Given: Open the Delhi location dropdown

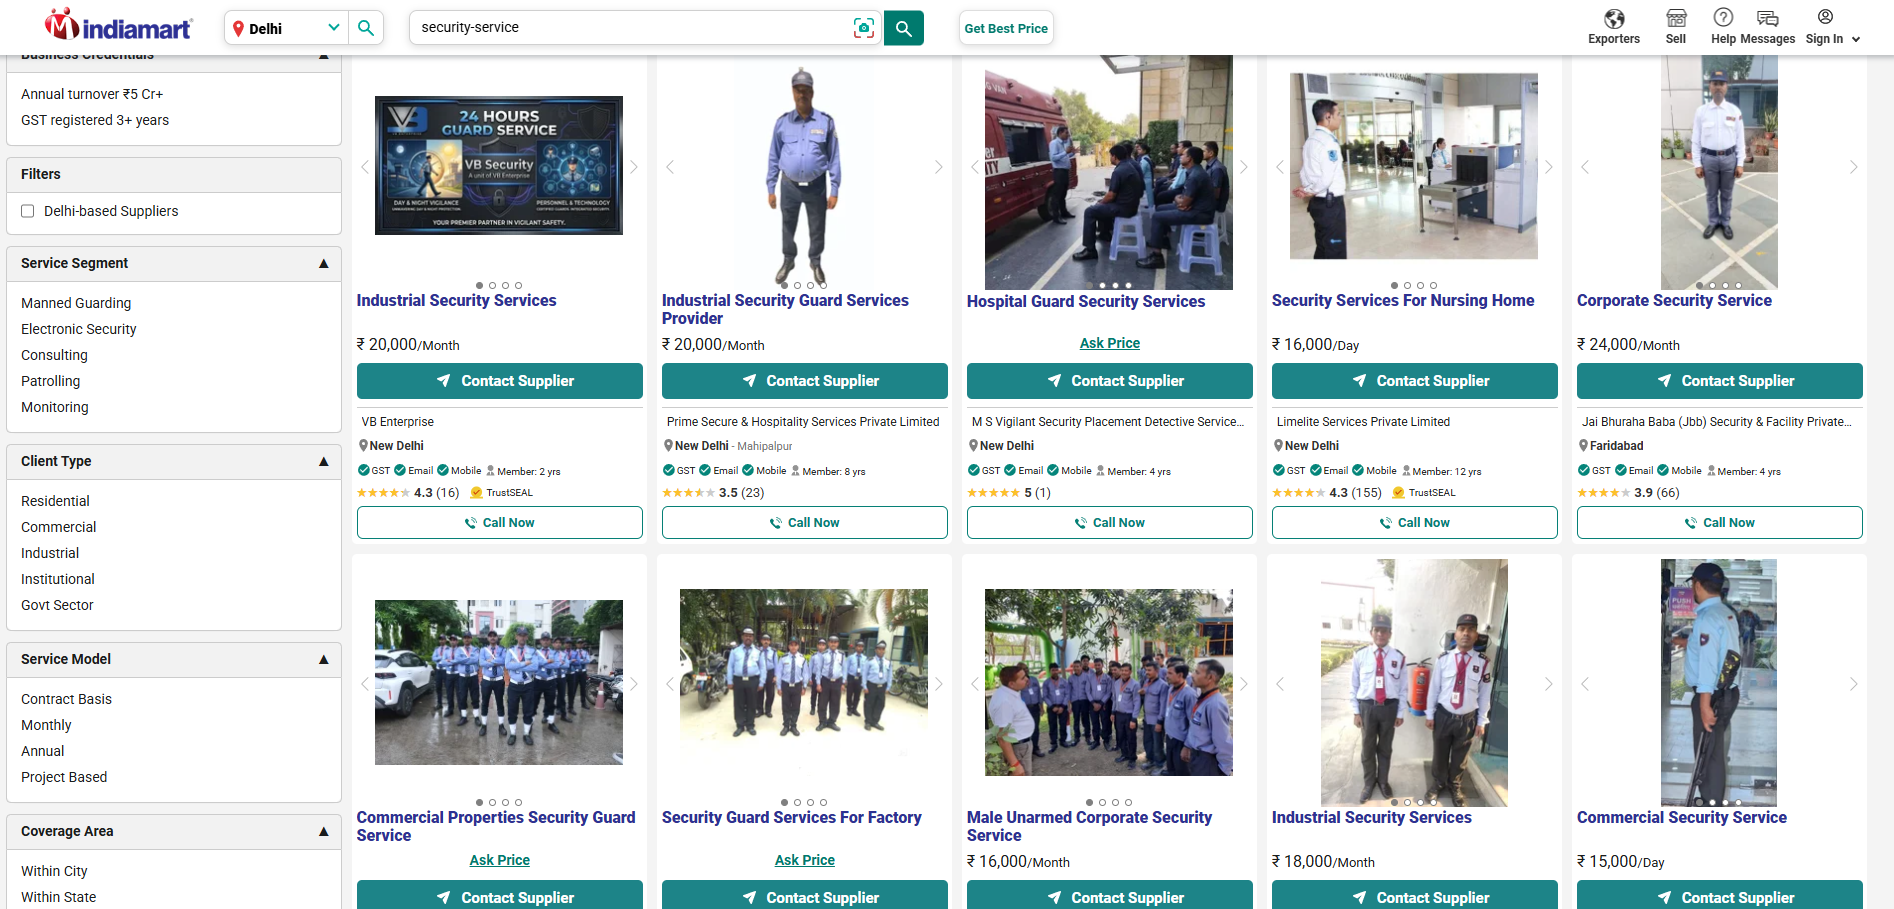Looking at the screenshot, I should 285,27.
